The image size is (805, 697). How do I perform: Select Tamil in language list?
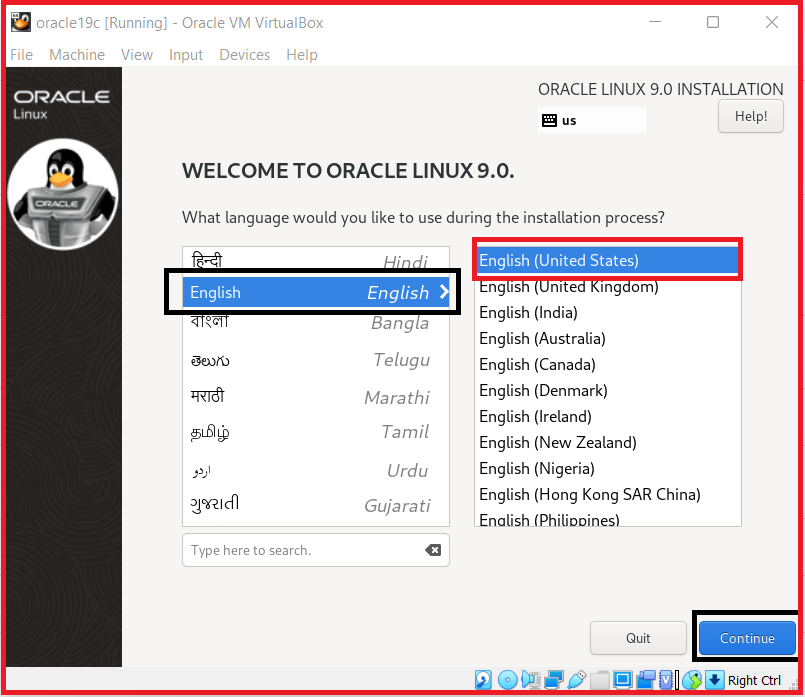click(x=316, y=432)
